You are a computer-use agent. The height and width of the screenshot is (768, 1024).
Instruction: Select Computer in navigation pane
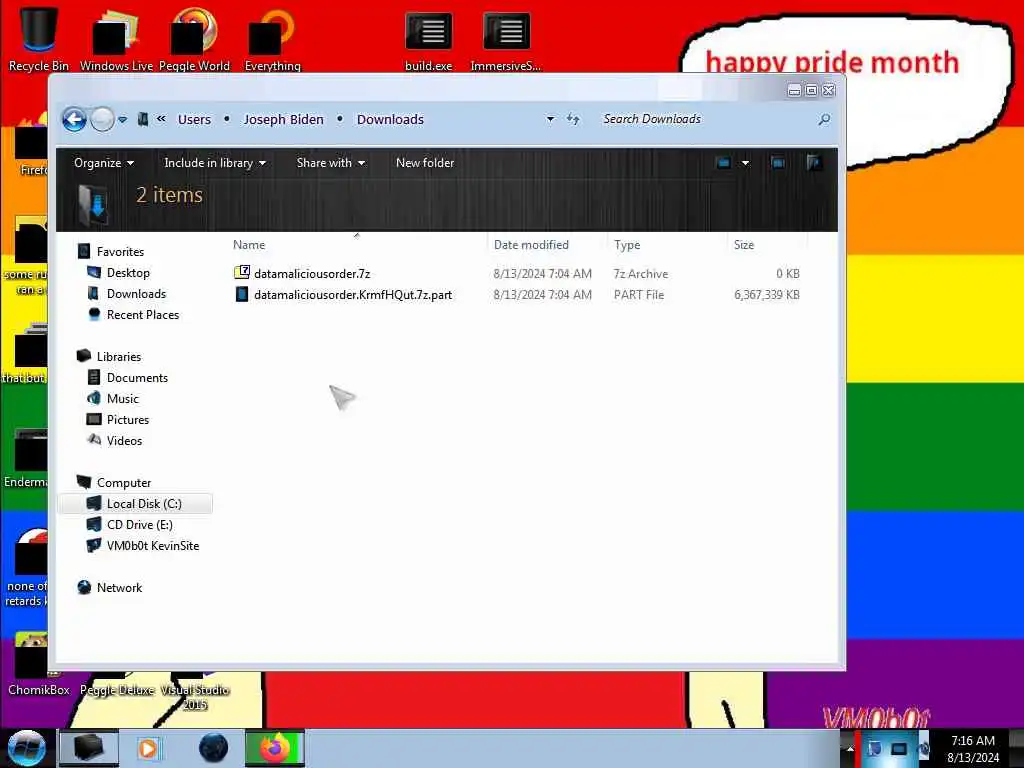[123, 483]
